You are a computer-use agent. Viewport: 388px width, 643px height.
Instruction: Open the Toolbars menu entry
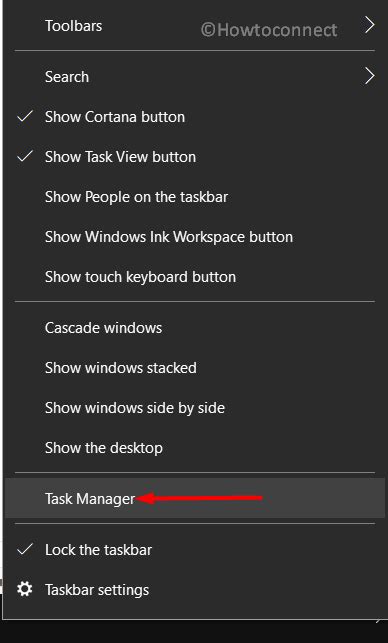[194, 26]
